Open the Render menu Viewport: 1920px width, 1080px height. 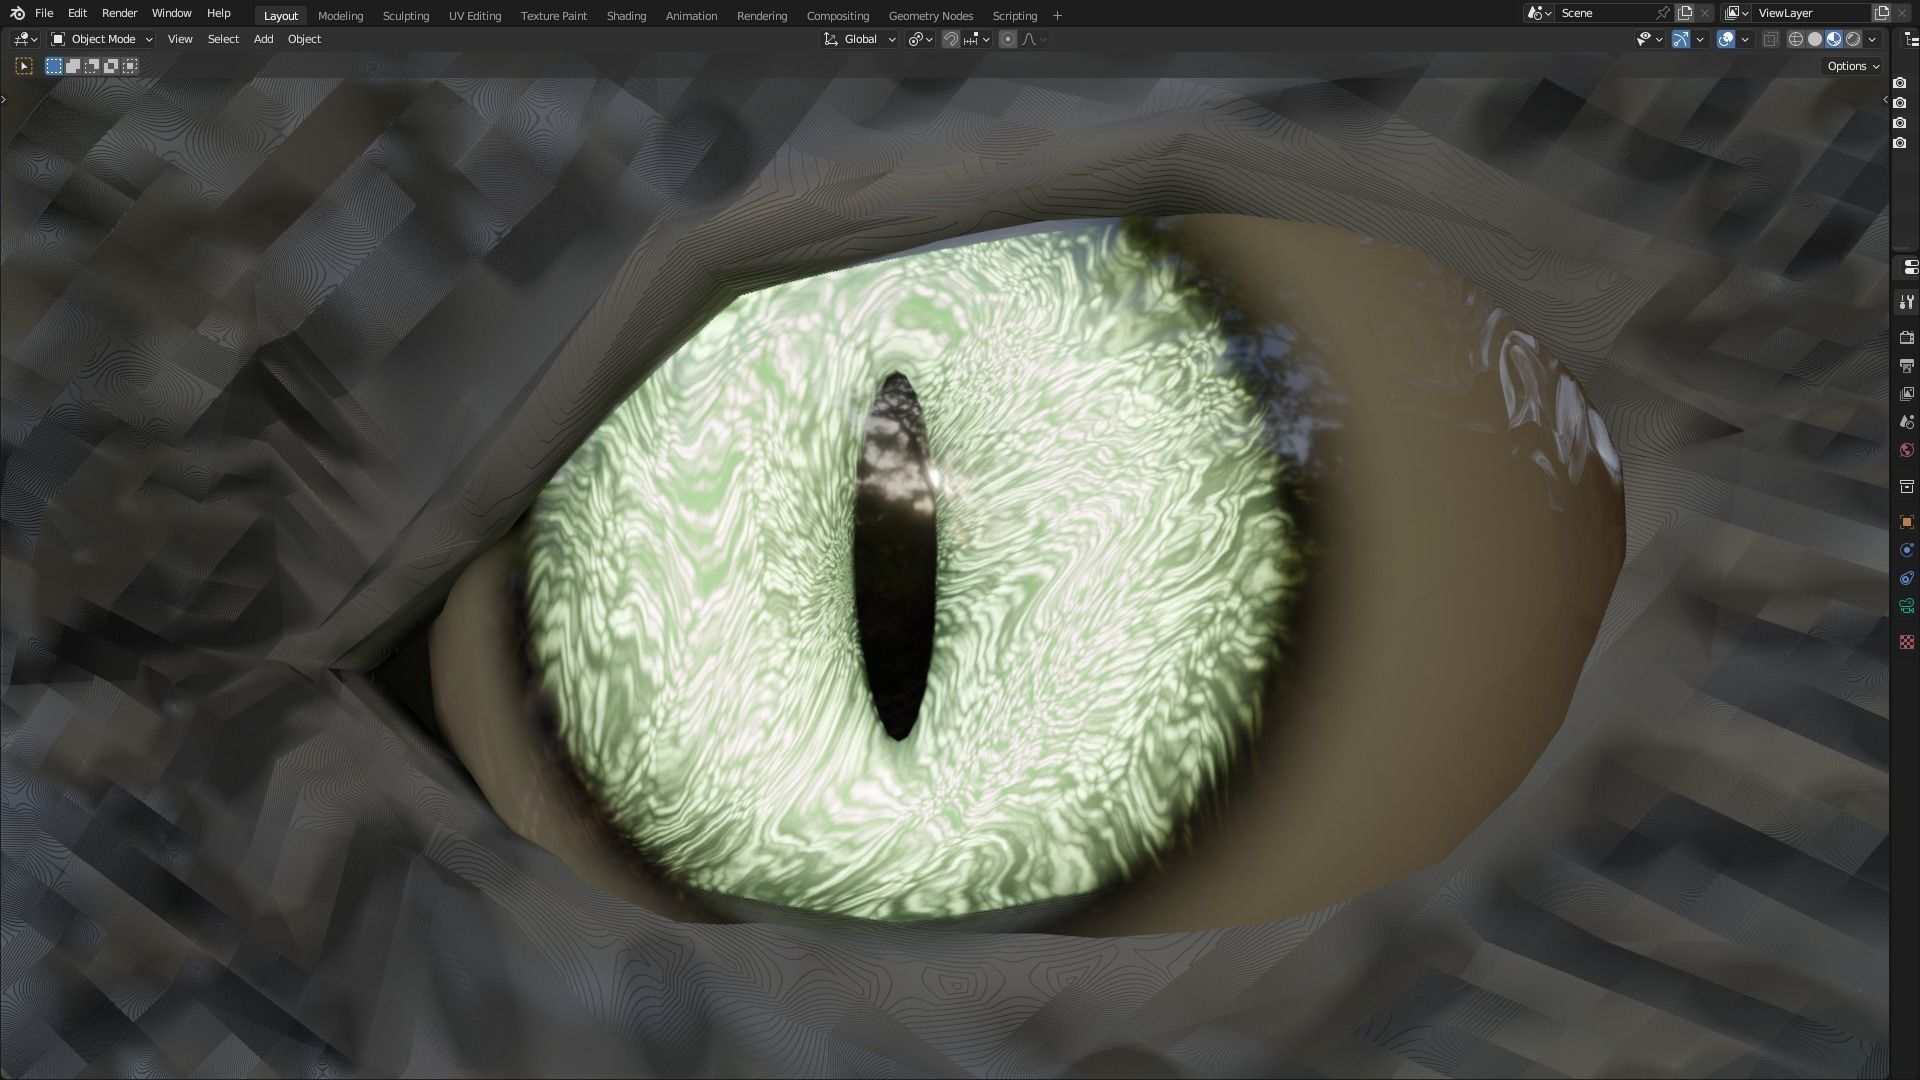tap(119, 13)
